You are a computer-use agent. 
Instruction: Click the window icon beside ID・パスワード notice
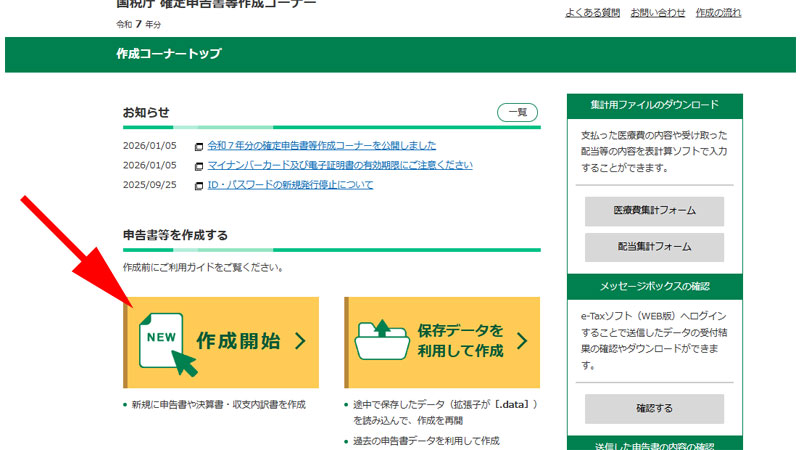(199, 186)
